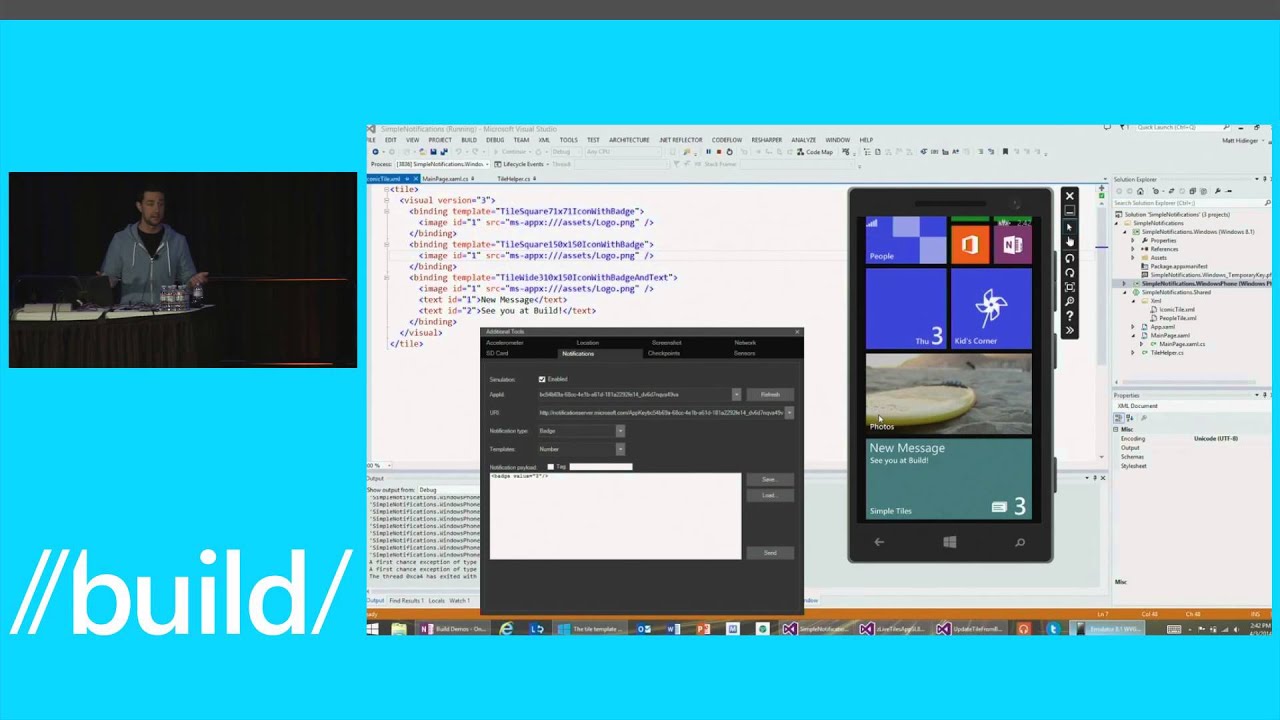Click Restart debugging icon
This screenshot has height=720, width=1280.
pos(728,152)
